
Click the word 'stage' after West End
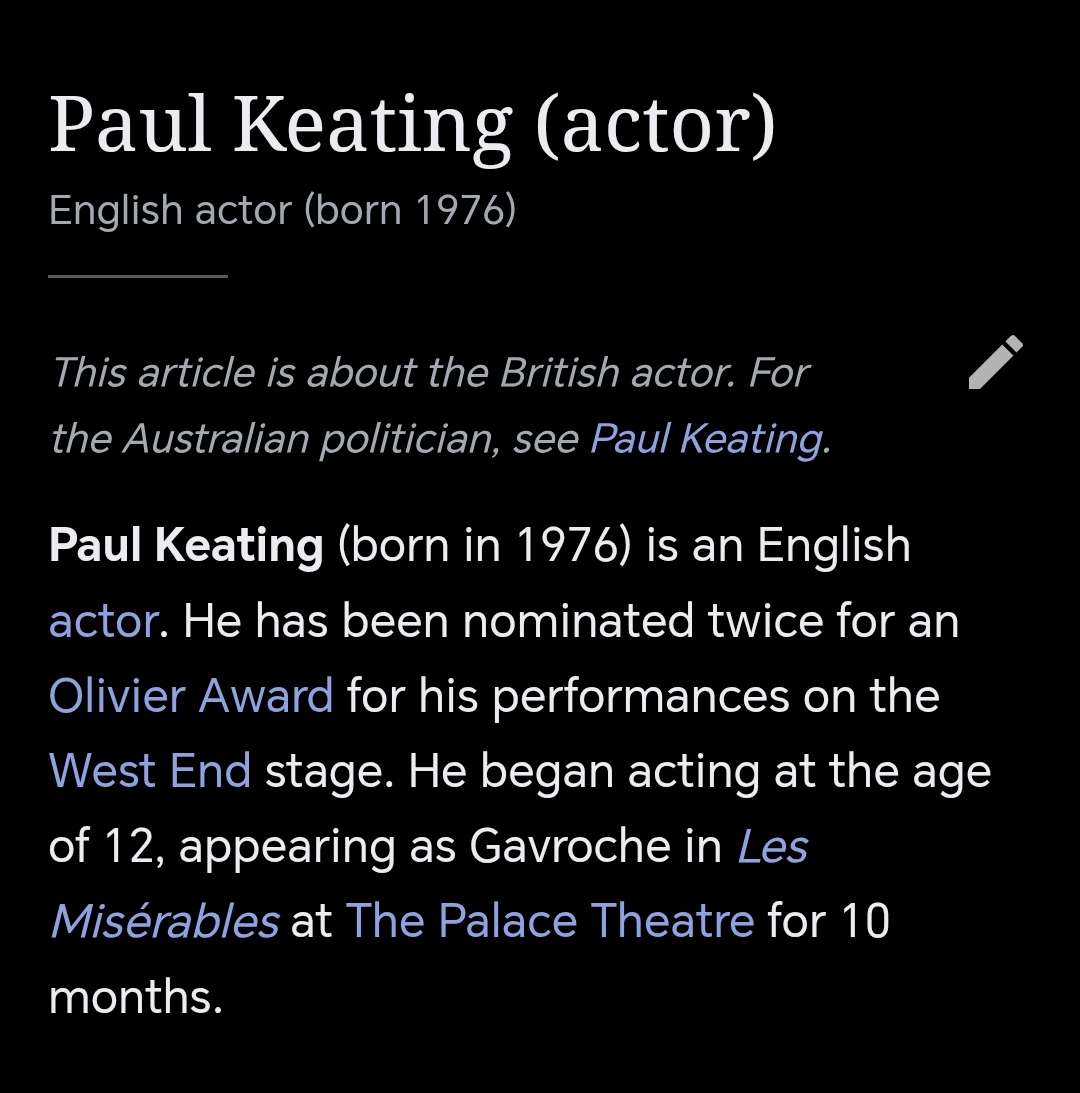326,772
